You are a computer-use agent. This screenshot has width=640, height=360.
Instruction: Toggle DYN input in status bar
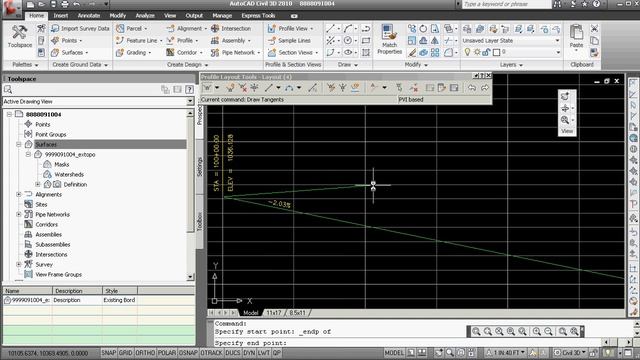pos(249,353)
